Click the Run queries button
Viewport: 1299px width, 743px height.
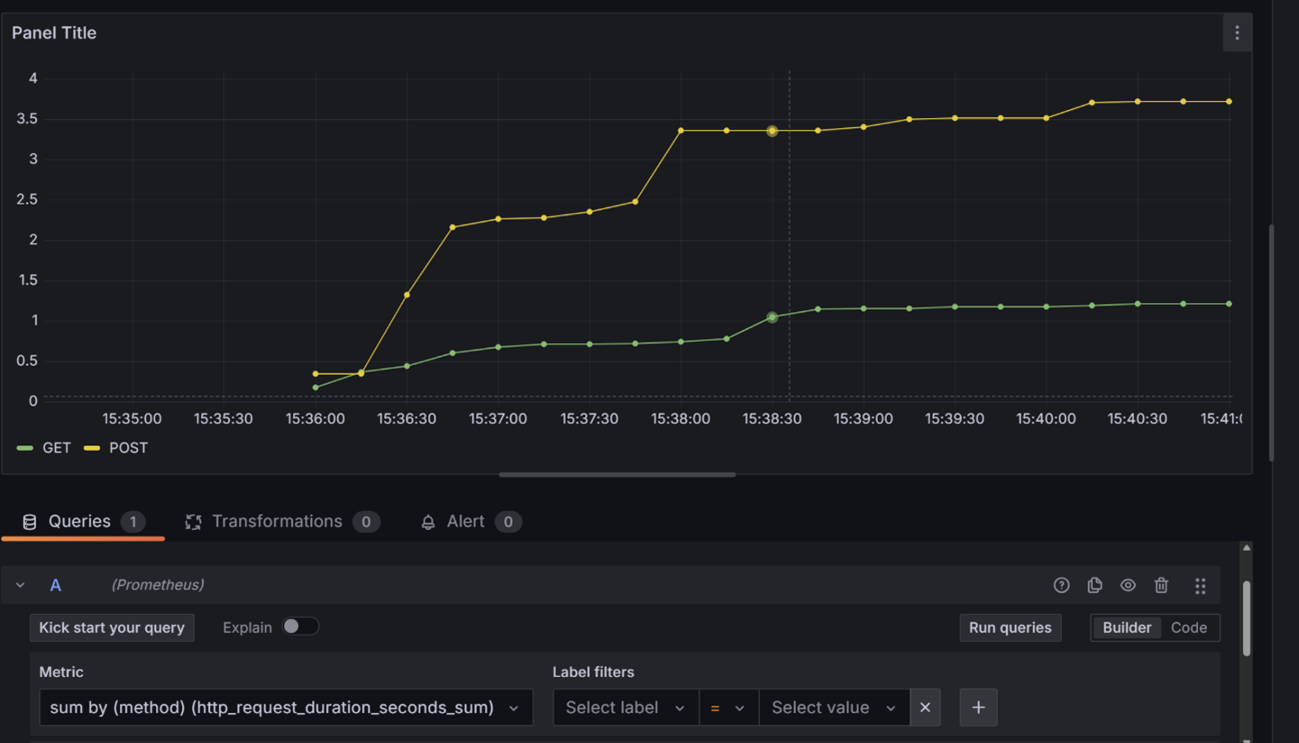tap(1010, 627)
